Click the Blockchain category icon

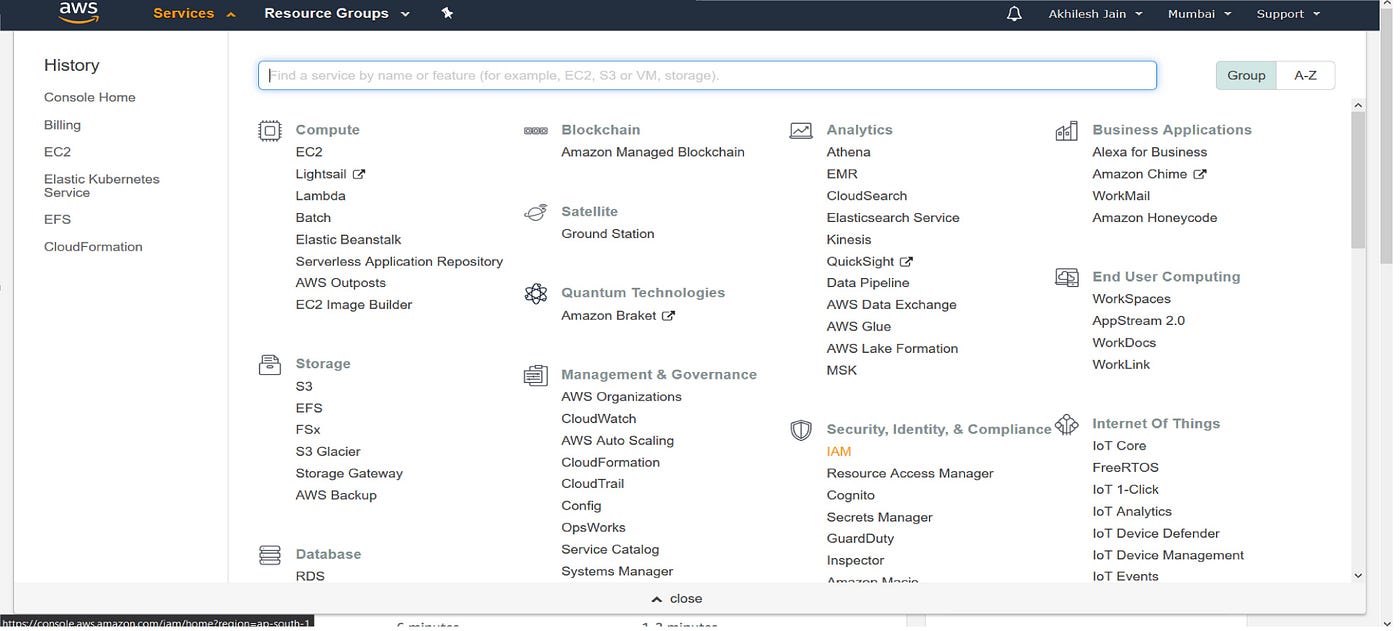(x=536, y=130)
